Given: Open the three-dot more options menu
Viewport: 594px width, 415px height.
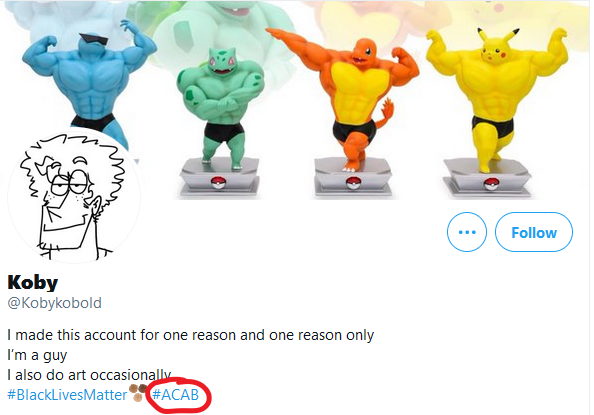Looking at the screenshot, I should click(x=467, y=232).
